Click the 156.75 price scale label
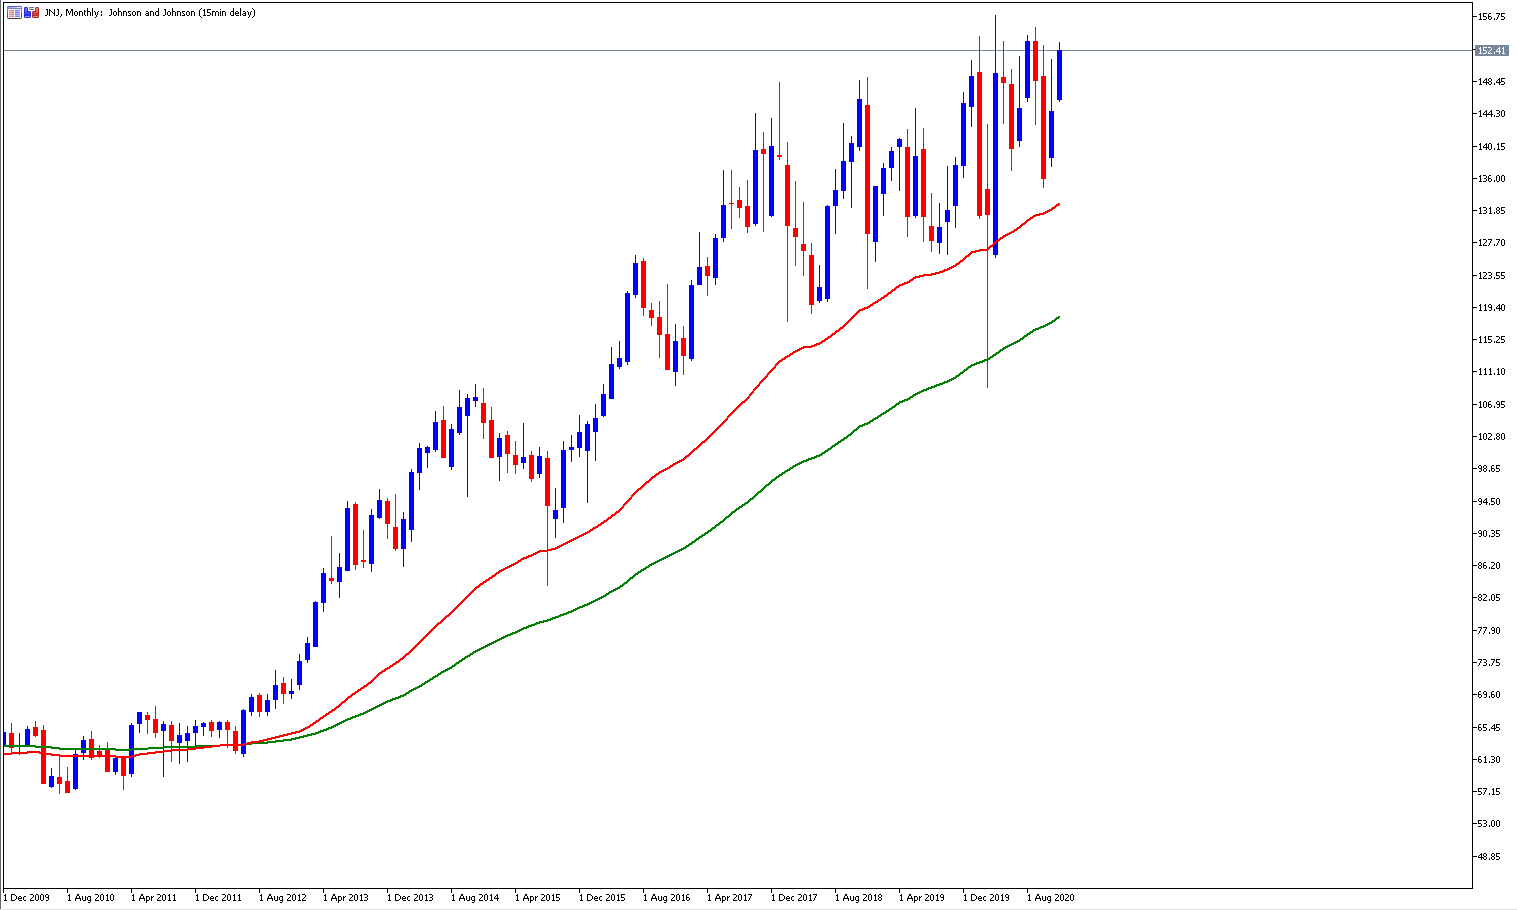The height and width of the screenshot is (910, 1517). [1491, 17]
